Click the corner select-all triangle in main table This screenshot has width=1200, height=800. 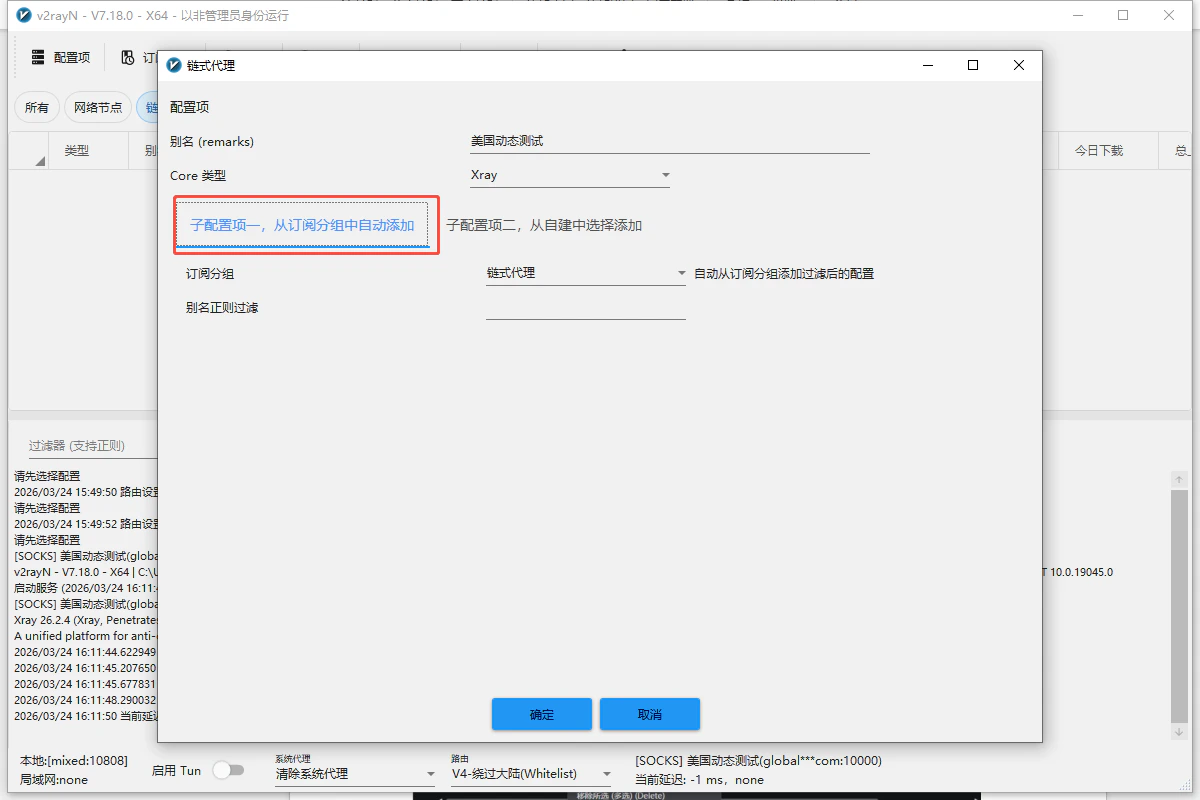point(40,161)
